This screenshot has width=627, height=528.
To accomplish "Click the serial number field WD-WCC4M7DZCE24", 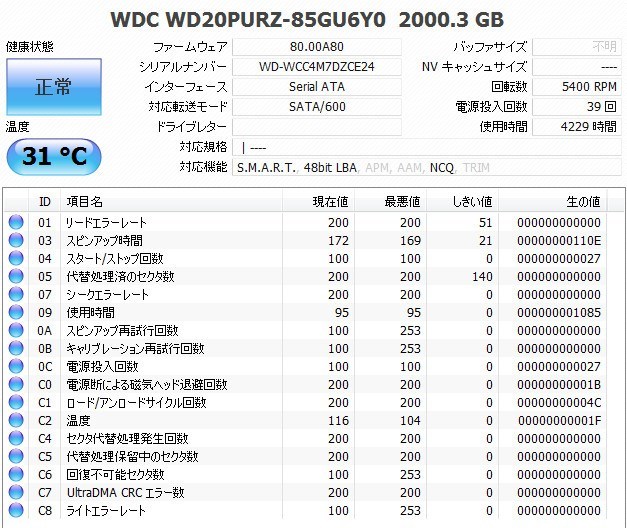I will tap(317, 67).
